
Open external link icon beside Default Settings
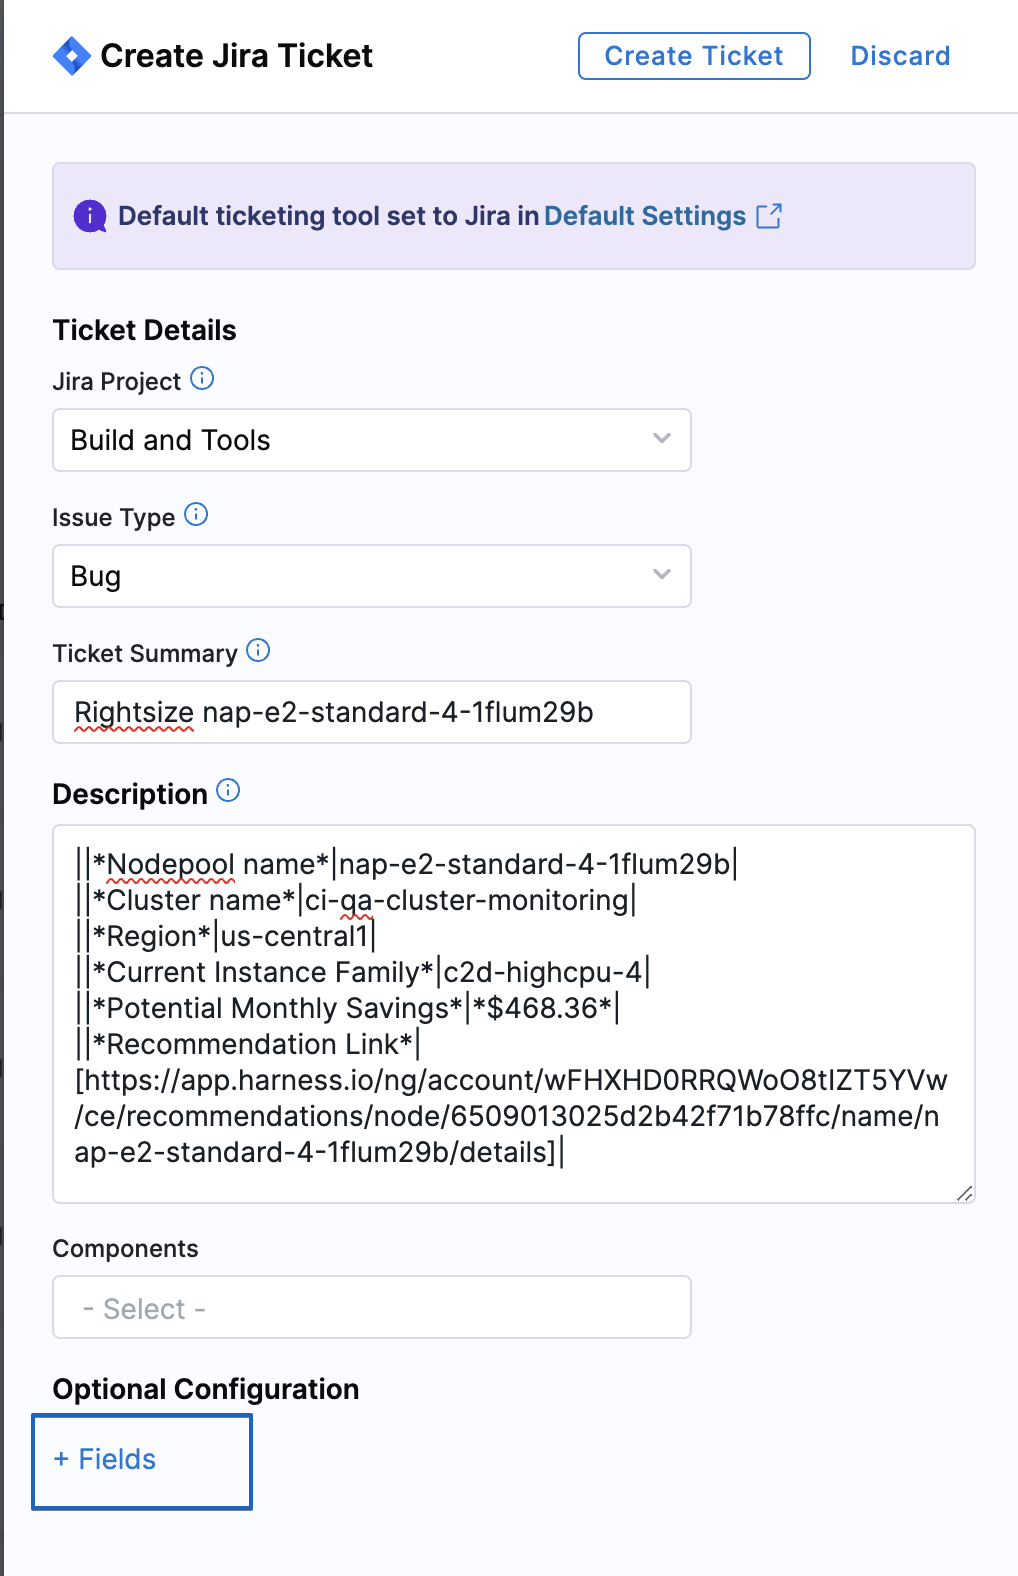tap(769, 216)
